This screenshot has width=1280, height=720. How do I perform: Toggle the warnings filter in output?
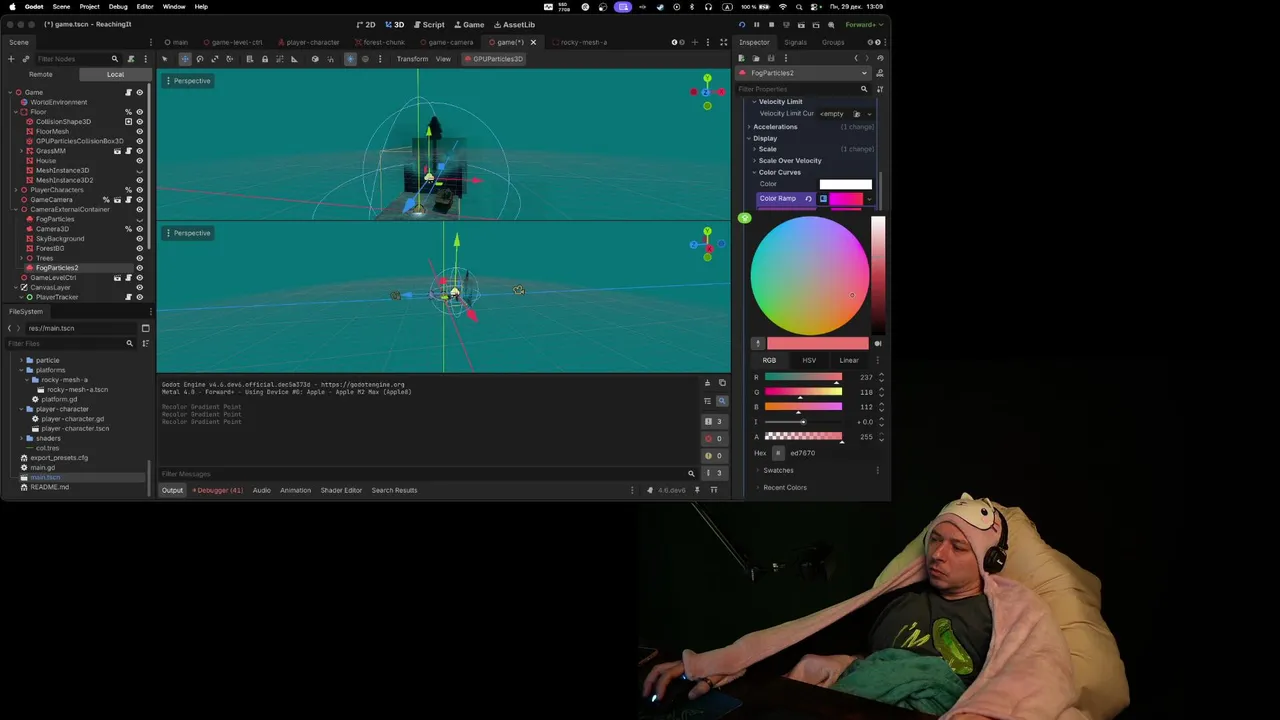pos(714,456)
